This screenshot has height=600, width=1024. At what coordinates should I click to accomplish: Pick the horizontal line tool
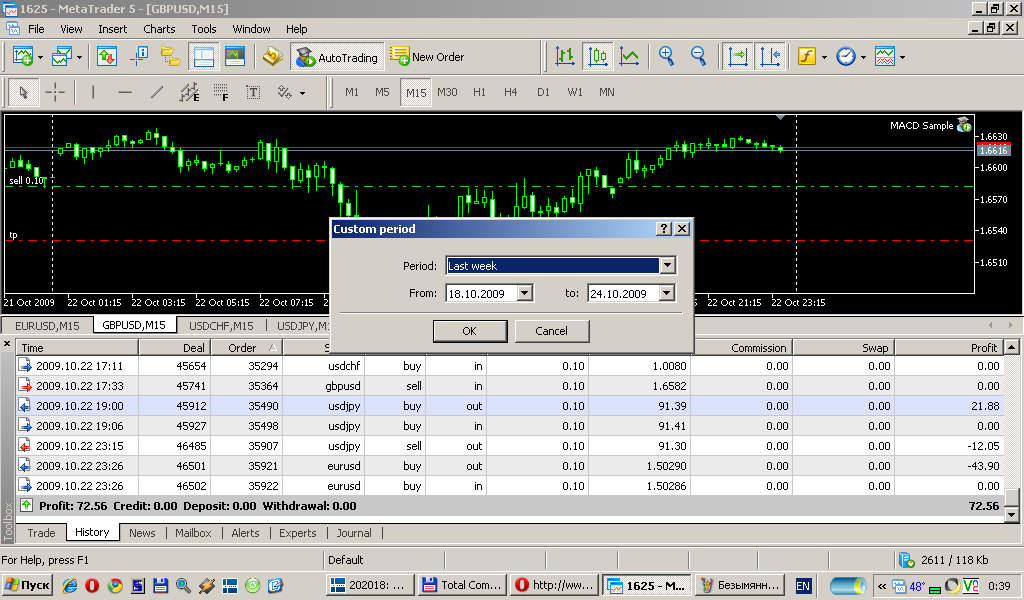click(x=125, y=93)
